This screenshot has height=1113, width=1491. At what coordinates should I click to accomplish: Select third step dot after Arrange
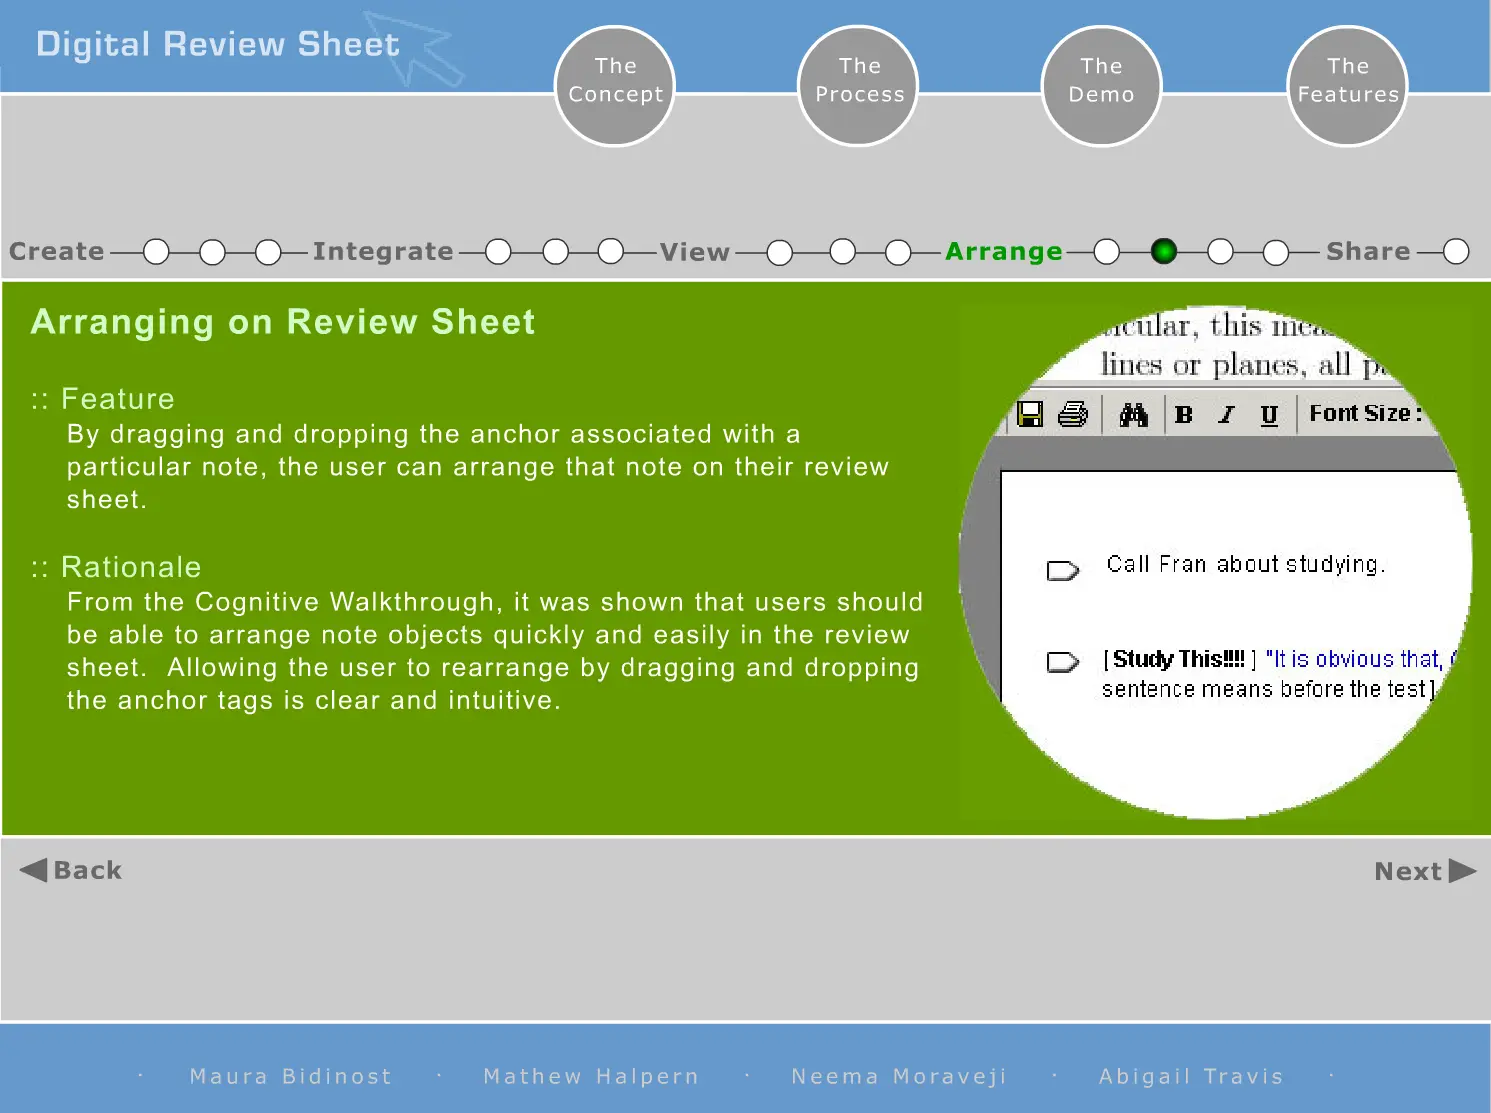[1220, 252]
